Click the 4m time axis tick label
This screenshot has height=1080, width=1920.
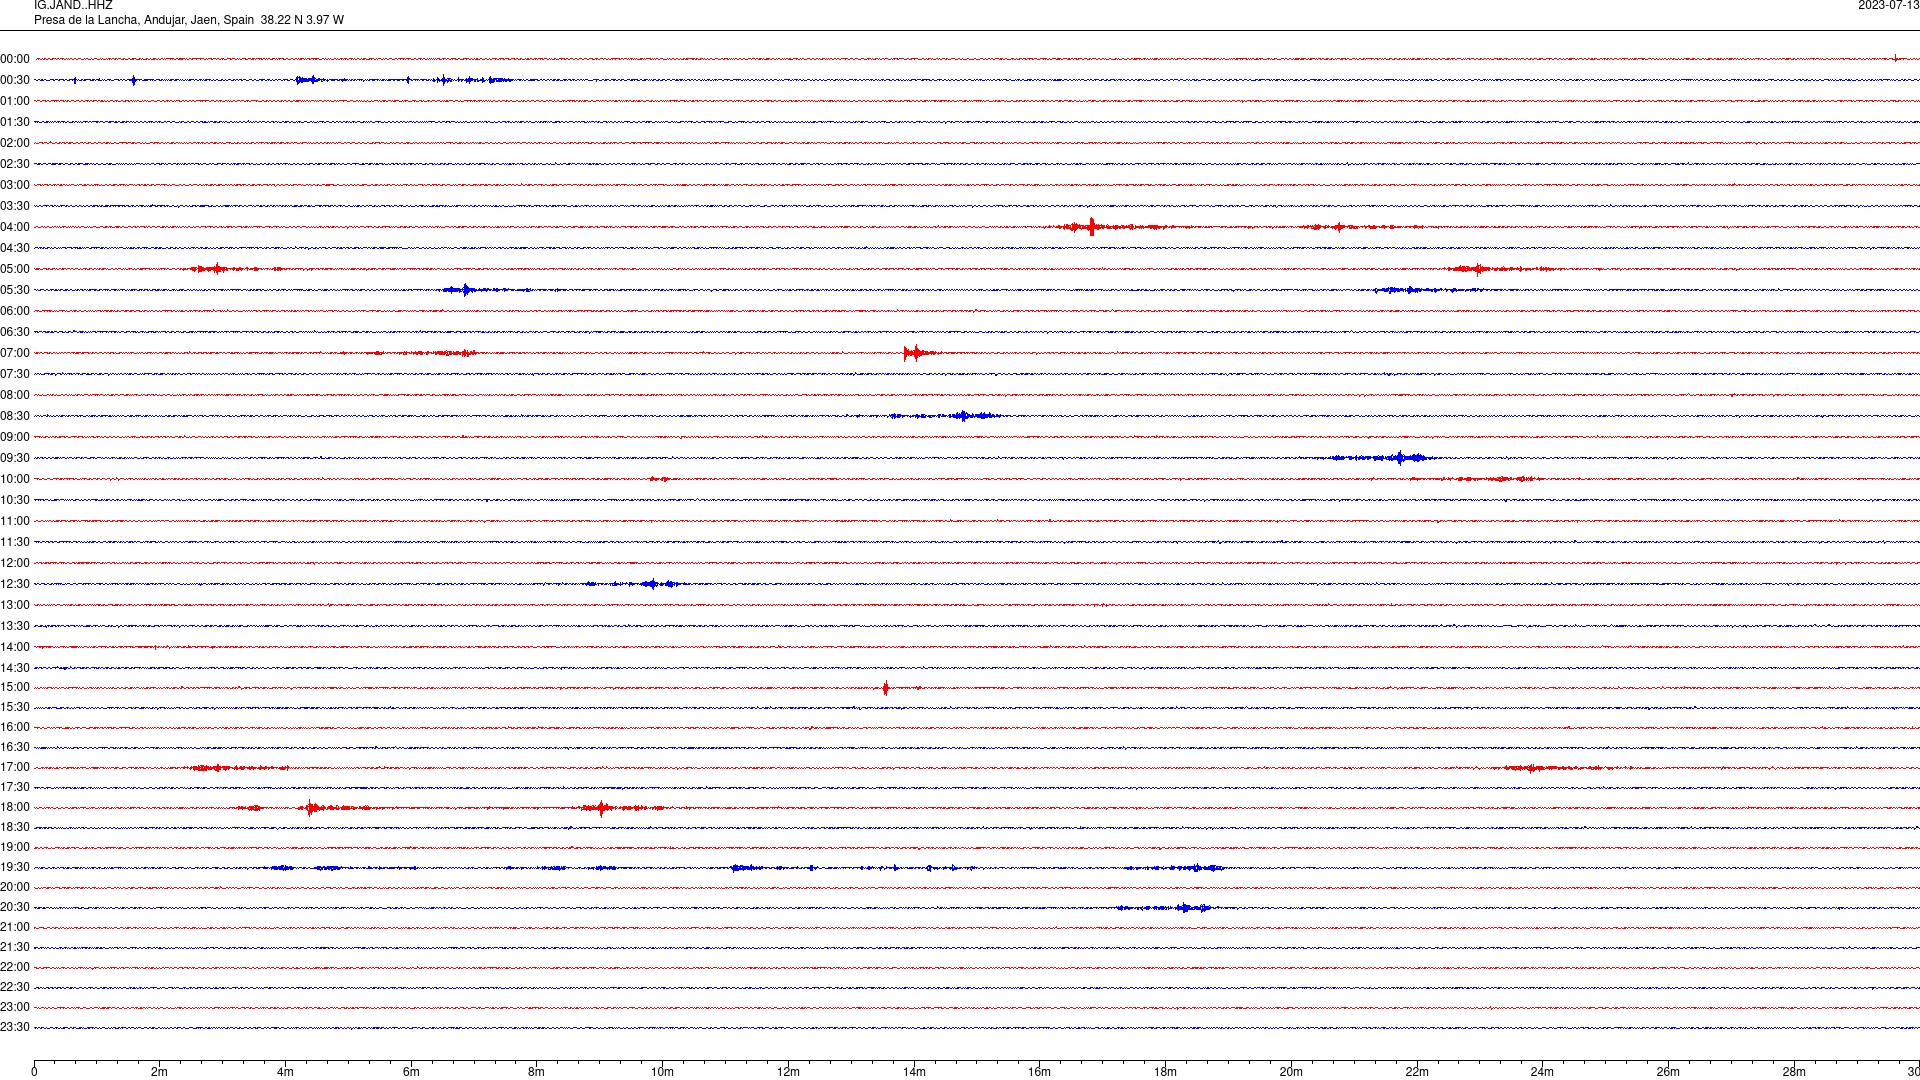tap(285, 1072)
